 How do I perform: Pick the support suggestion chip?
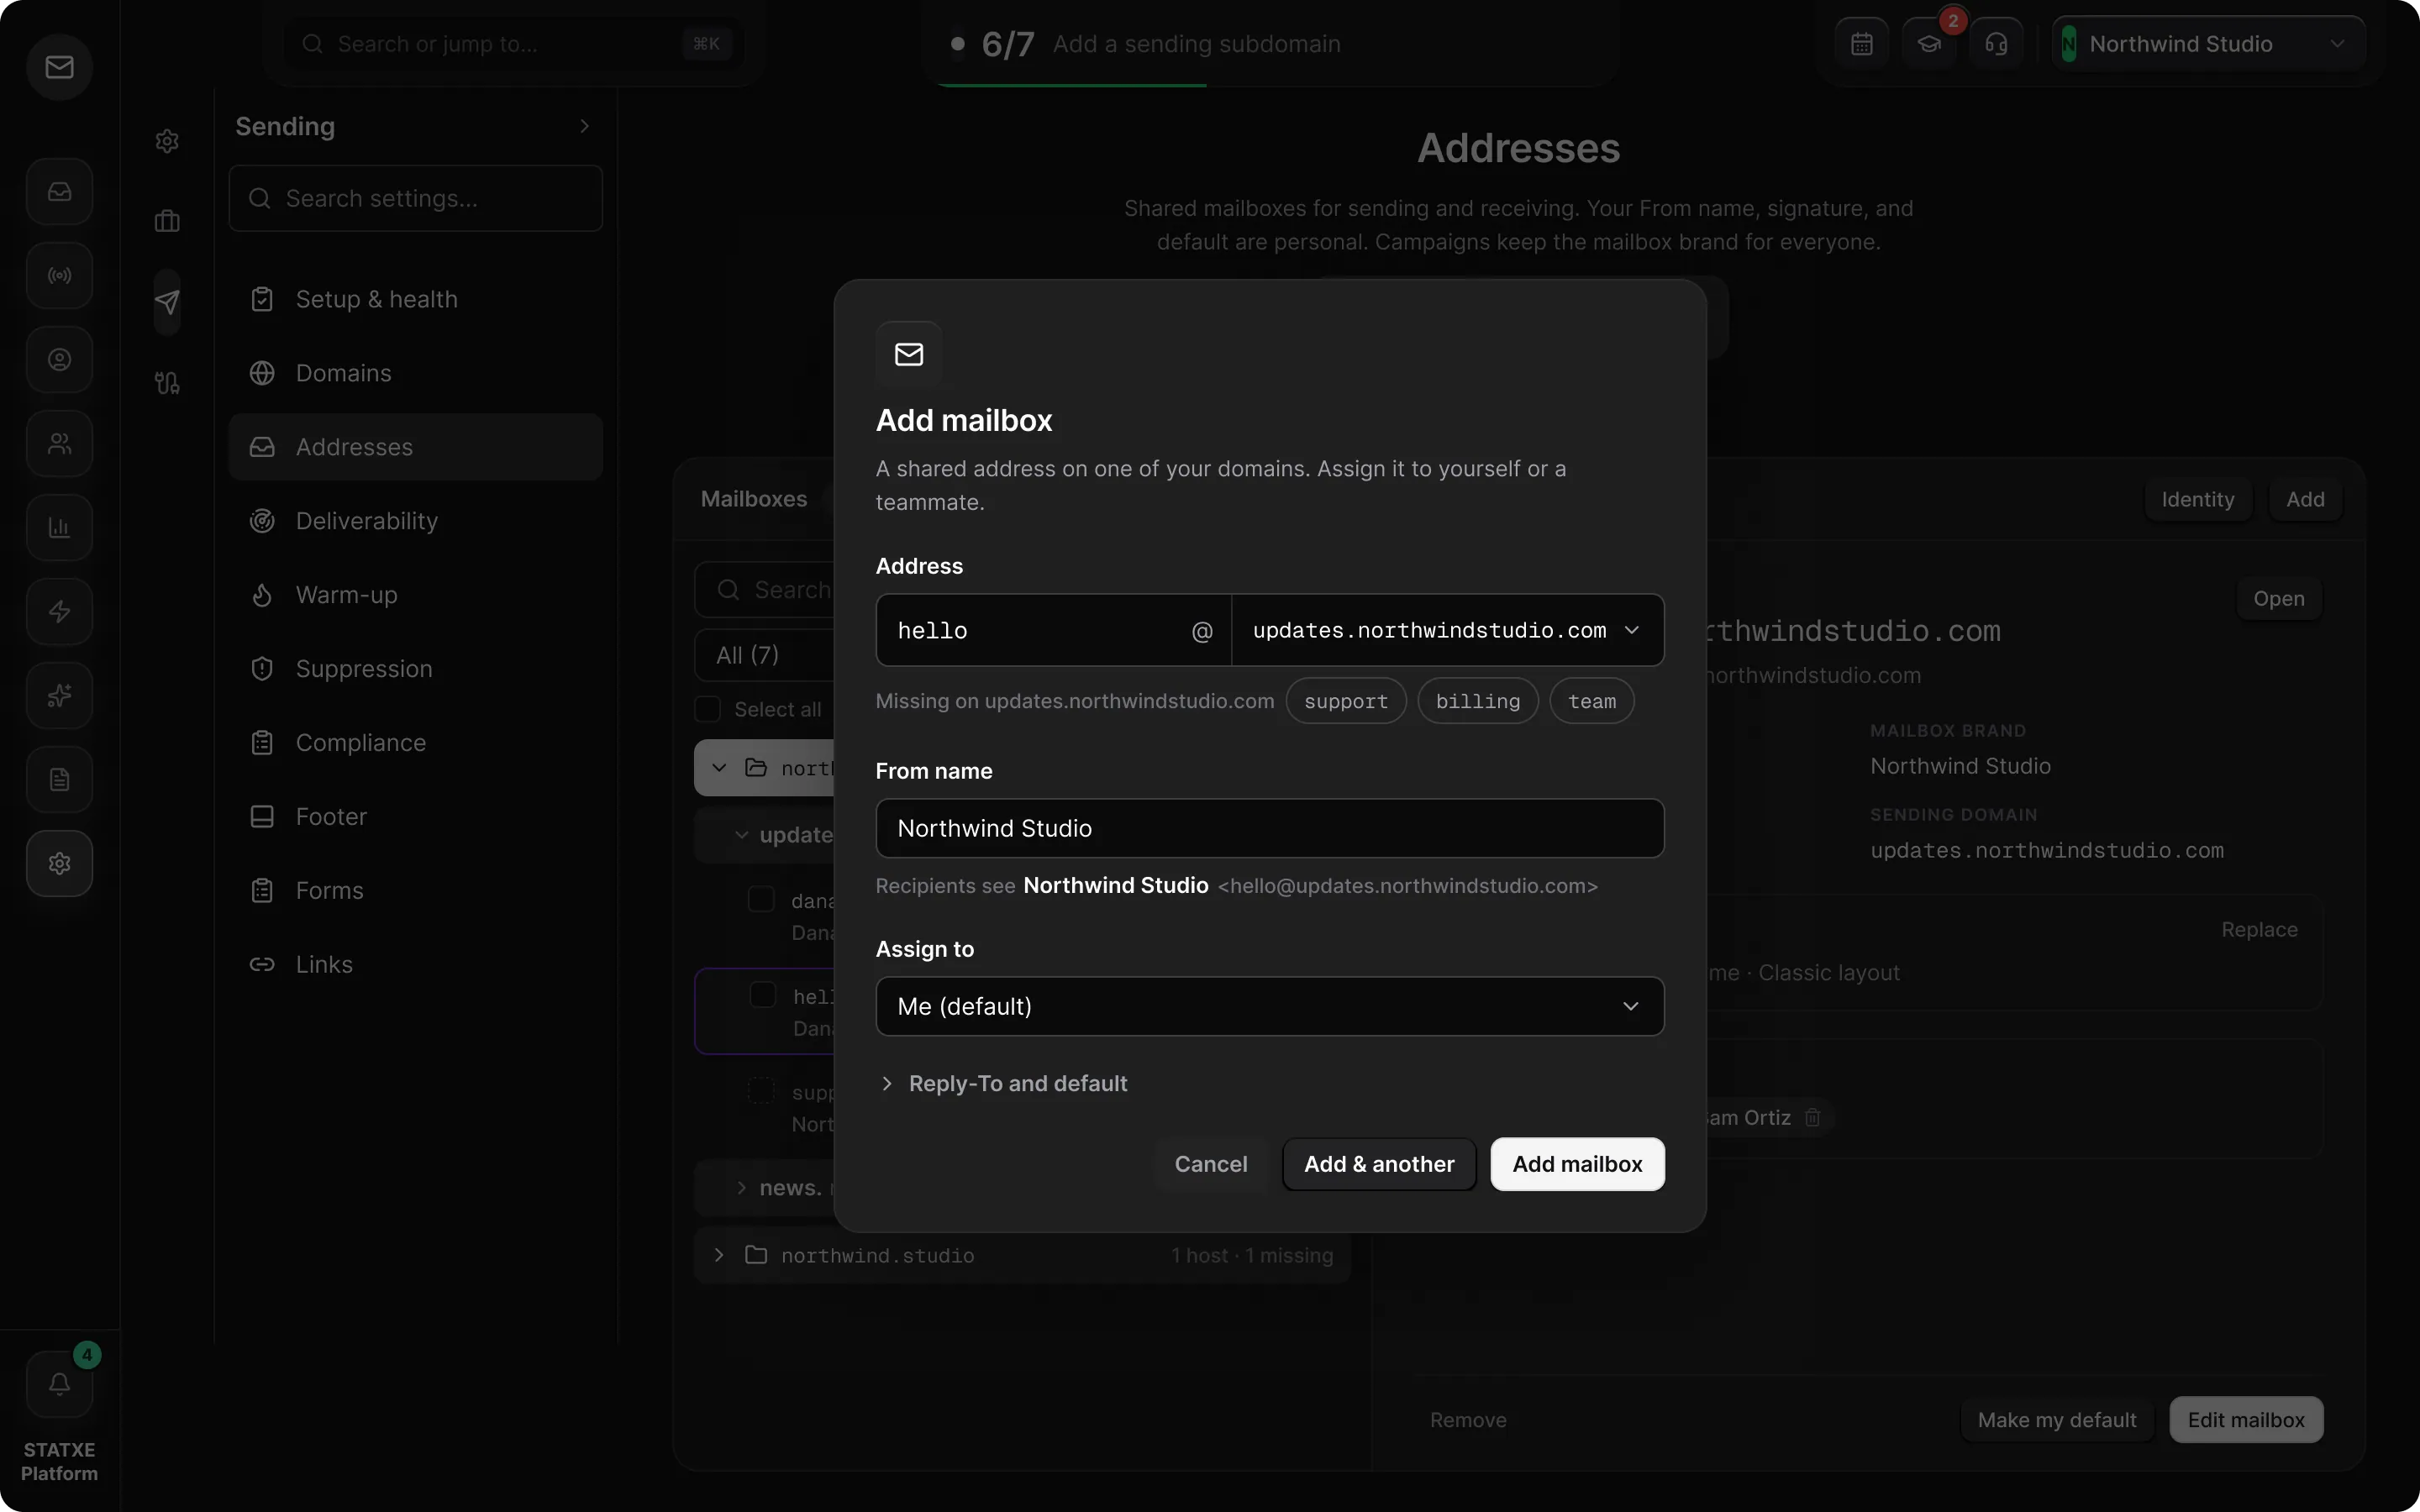(x=1346, y=701)
